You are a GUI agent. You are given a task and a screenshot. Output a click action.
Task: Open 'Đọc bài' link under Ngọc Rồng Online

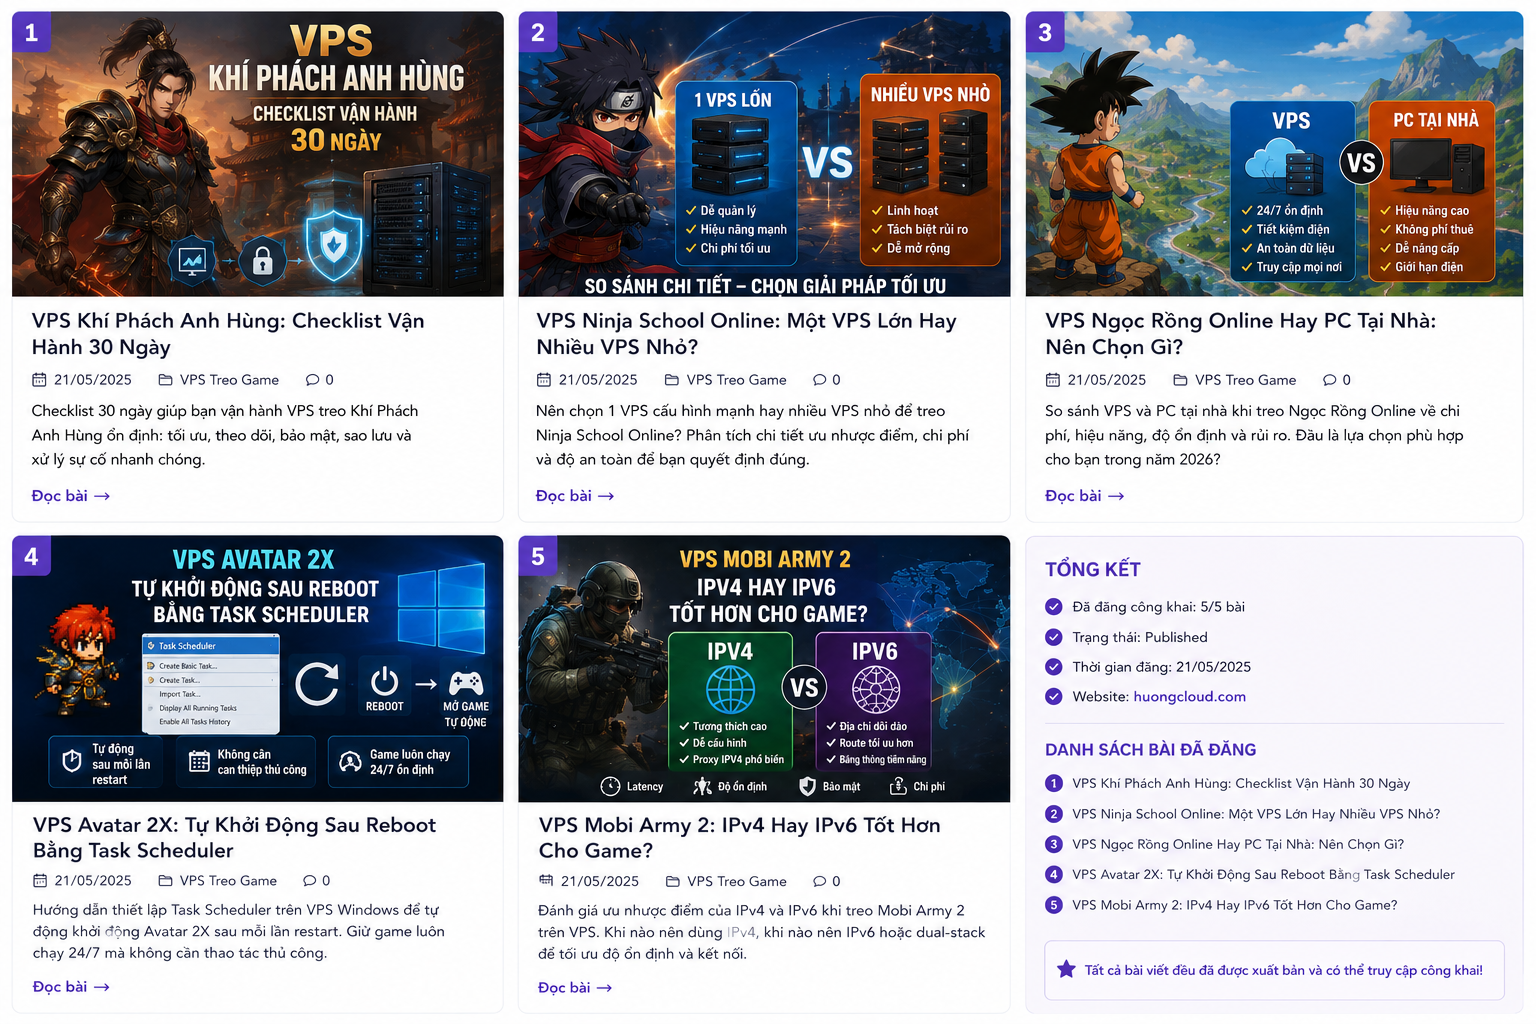[1085, 496]
